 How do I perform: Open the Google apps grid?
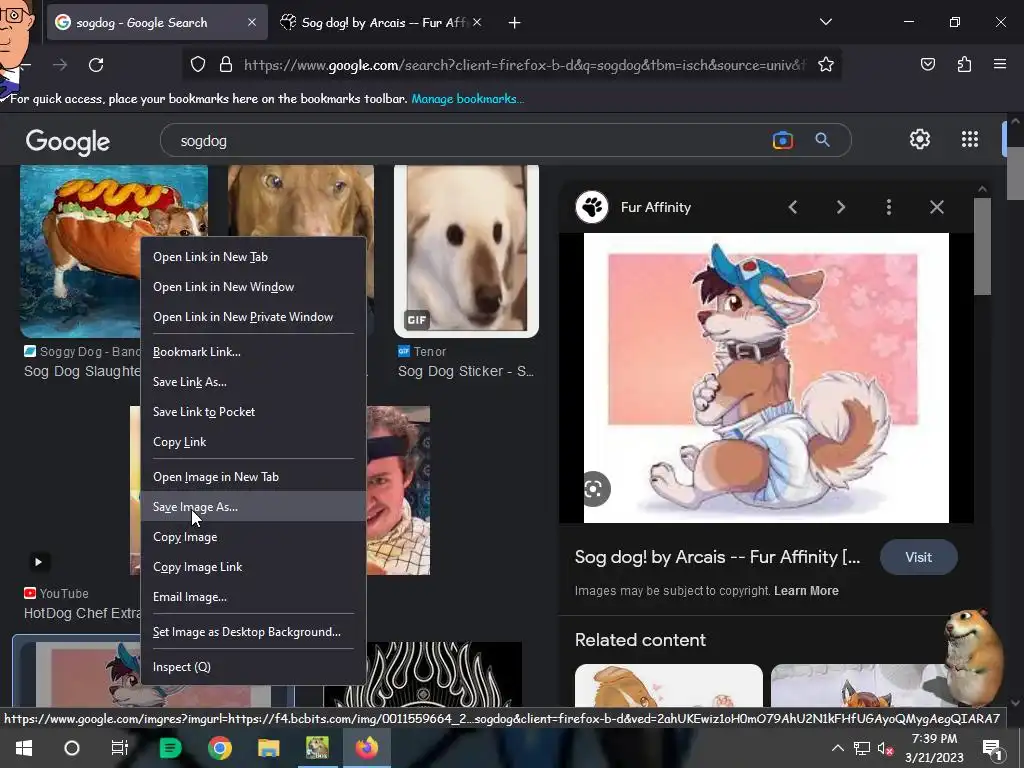[970, 139]
